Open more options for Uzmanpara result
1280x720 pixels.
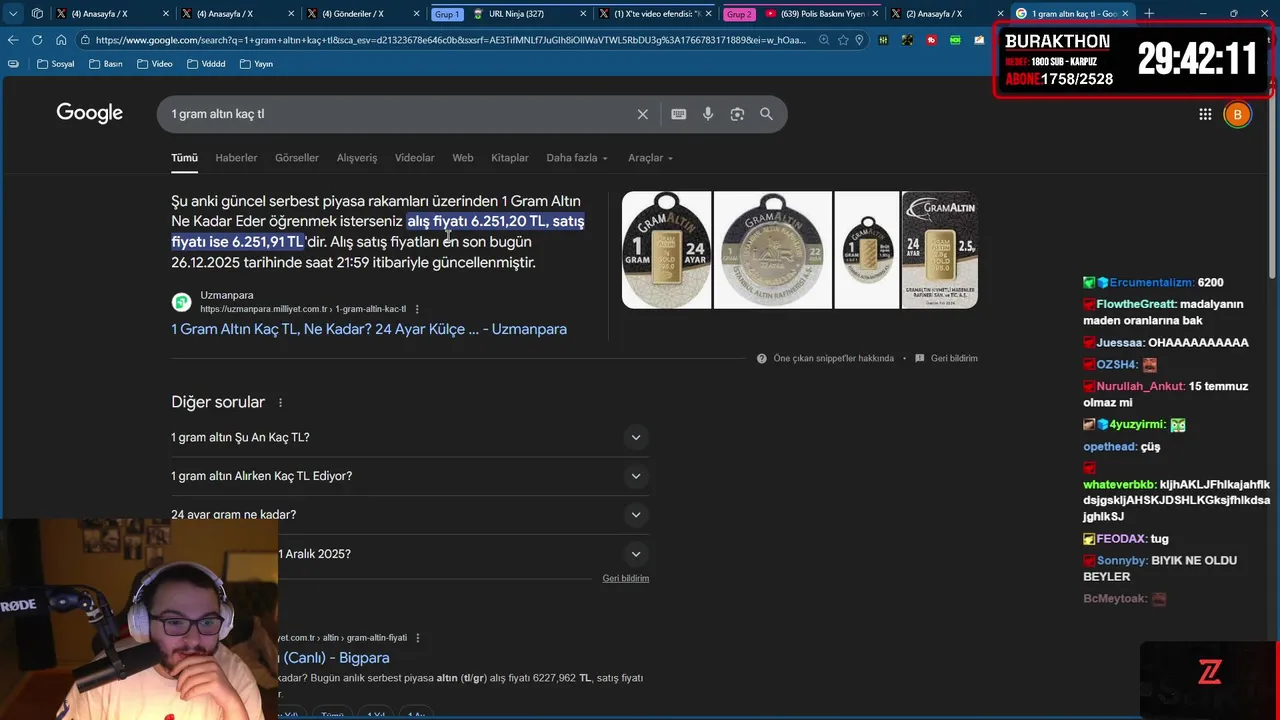pyautogui.click(x=417, y=309)
